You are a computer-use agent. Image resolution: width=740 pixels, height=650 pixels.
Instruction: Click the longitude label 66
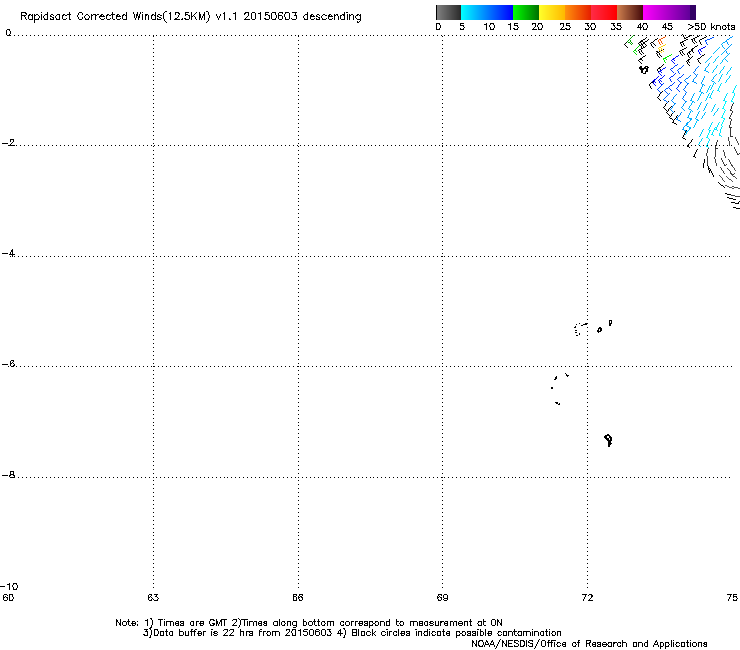tap(298, 598)
